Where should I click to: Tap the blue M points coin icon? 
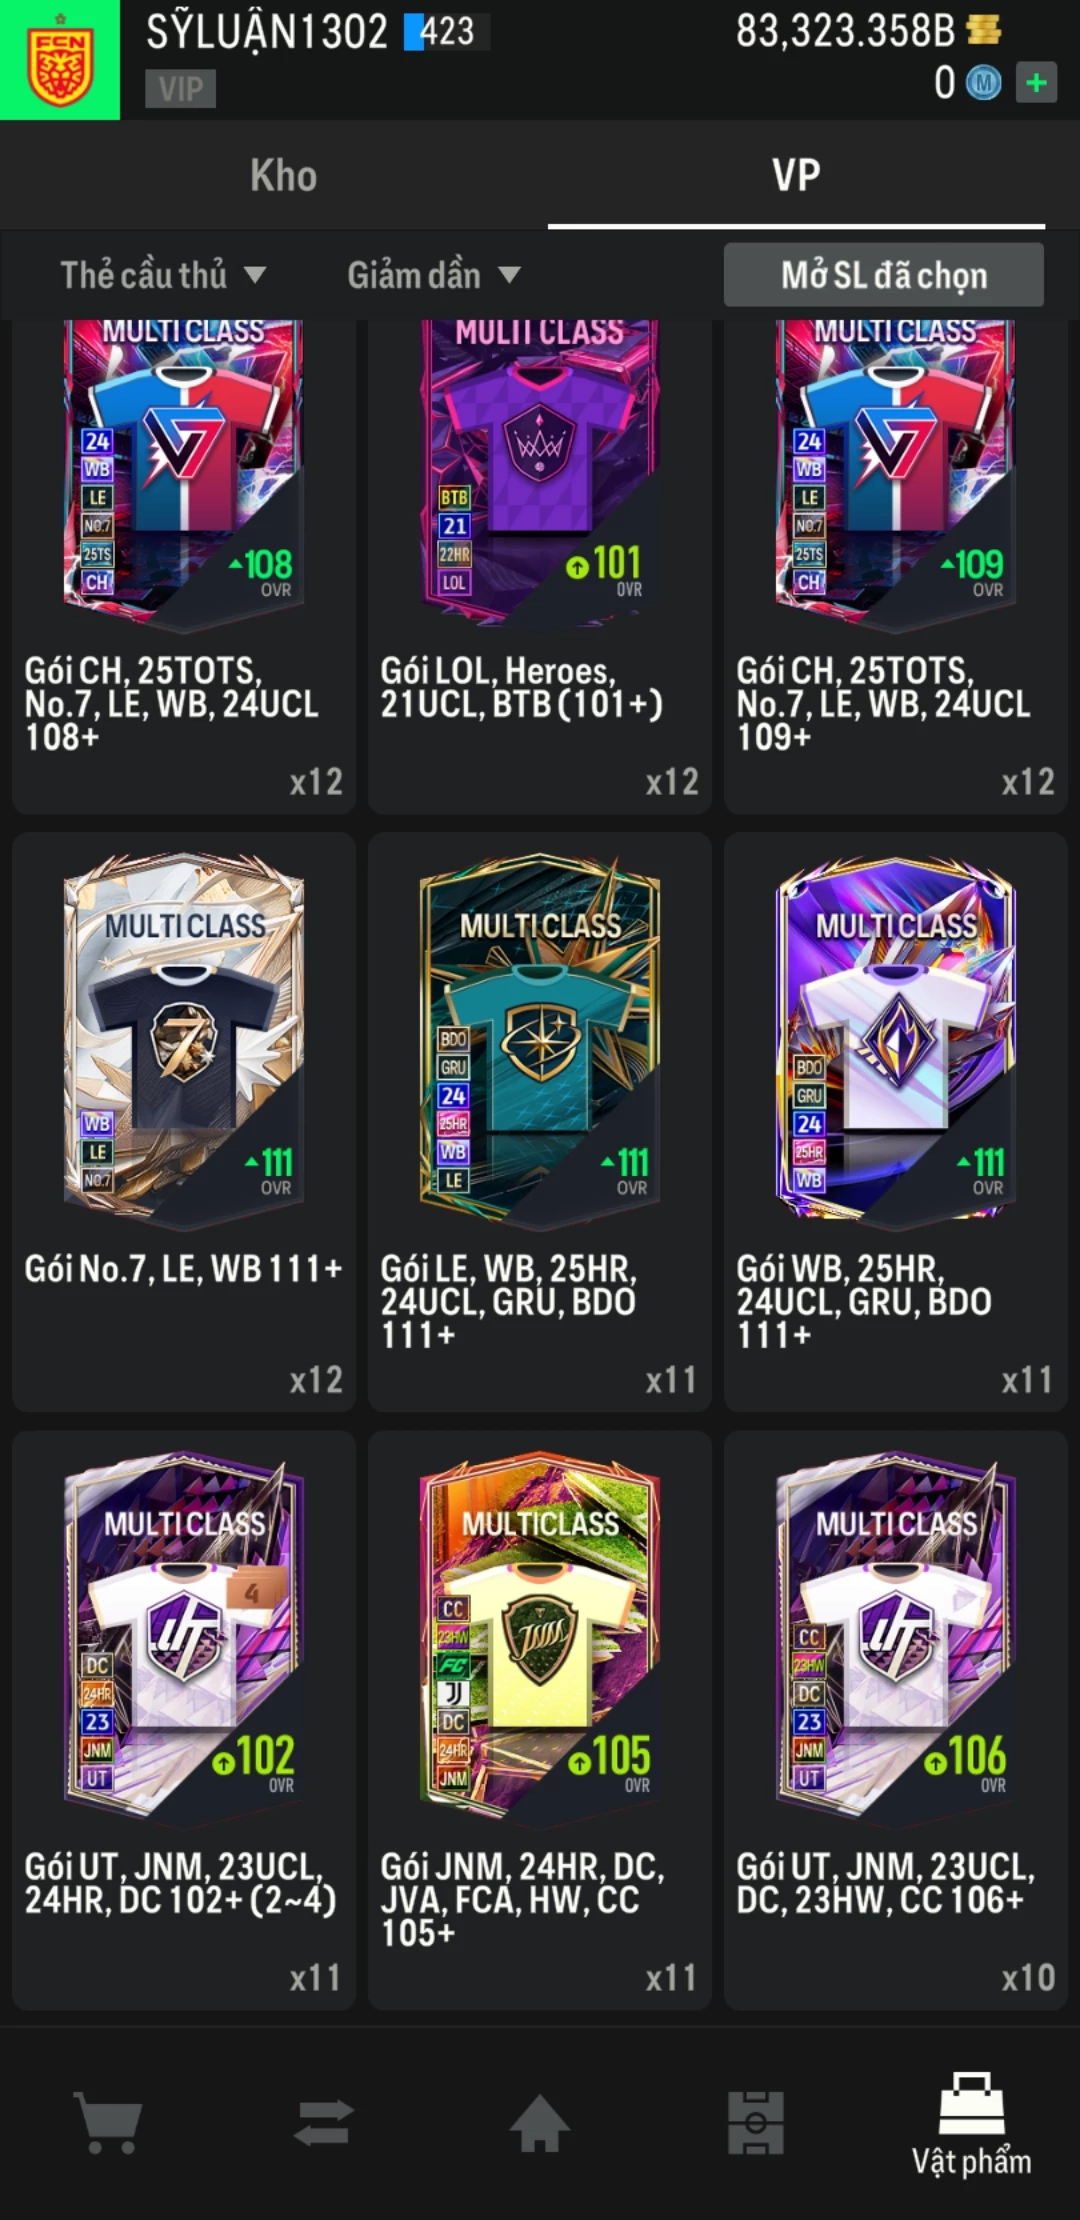click(x=983, y=83)
